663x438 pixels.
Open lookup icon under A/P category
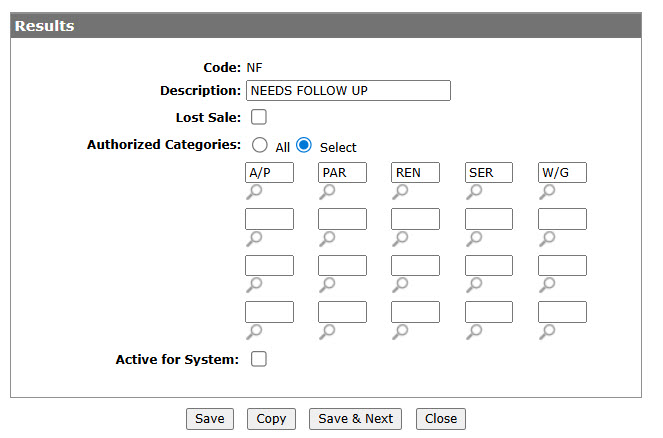254,192
